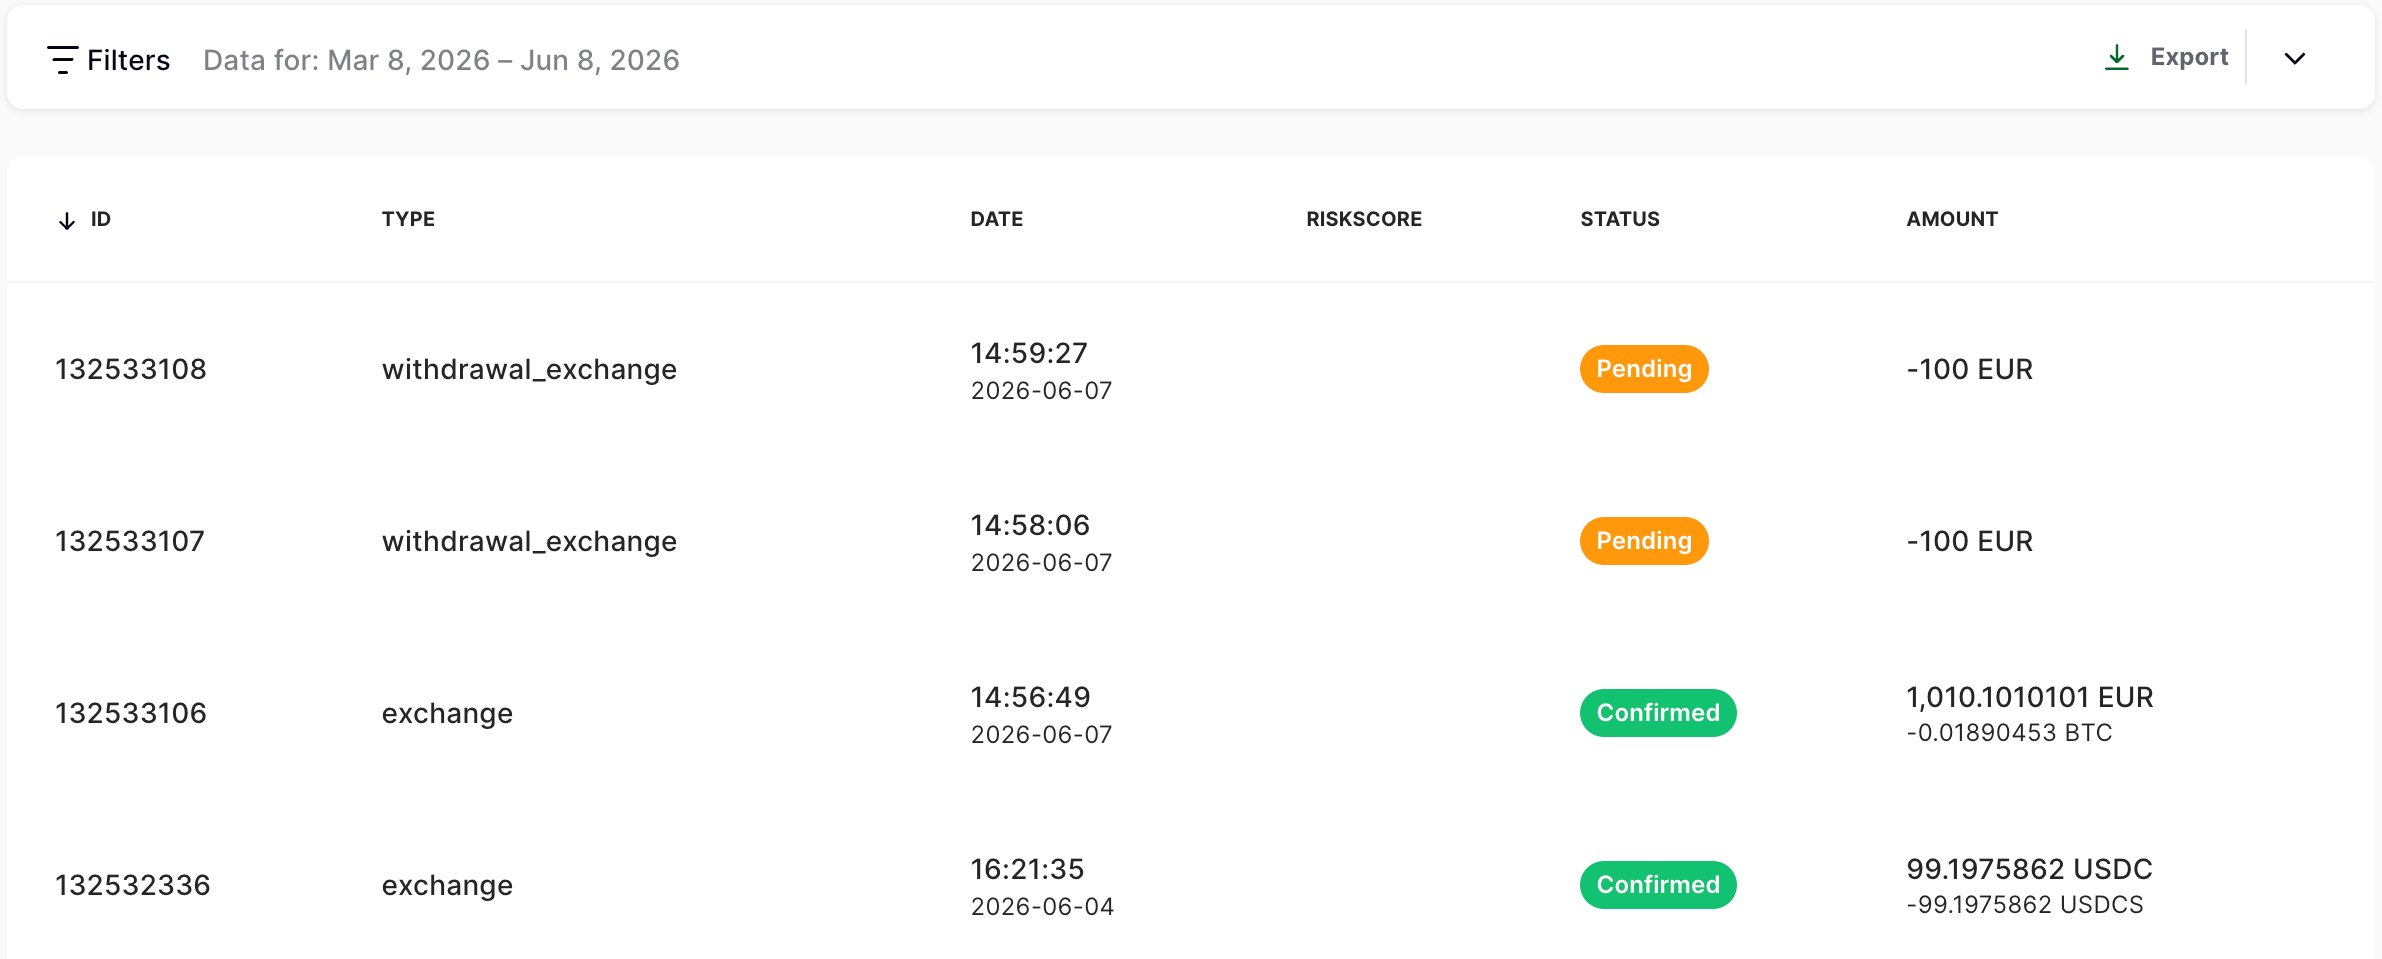Click Pending badge for transaction 132533107
The width and height of the screenshot is (2382, 959).
point(1644,541)
